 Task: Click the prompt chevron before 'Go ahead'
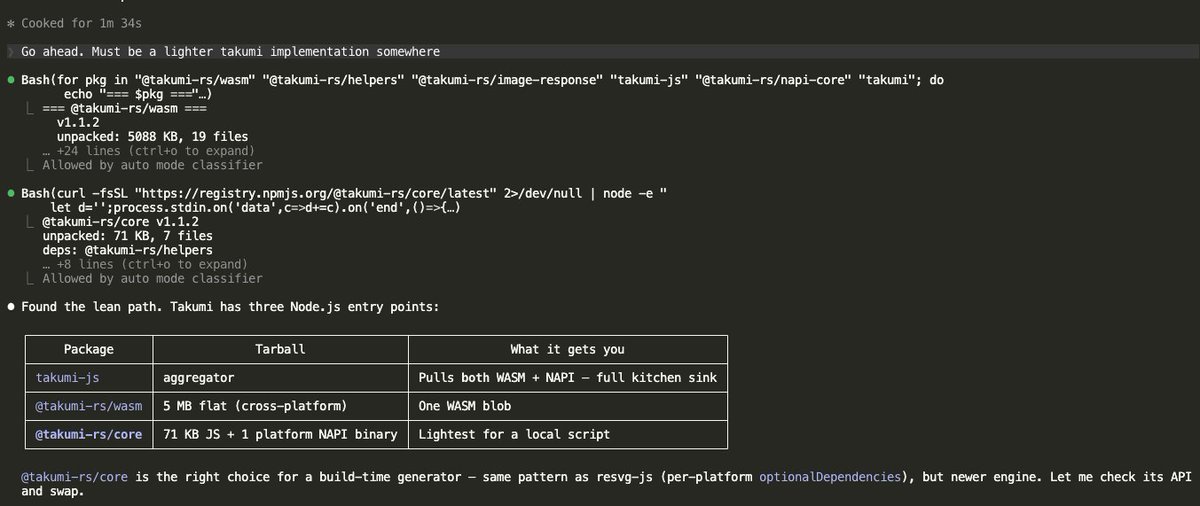(x=10, y=51)
